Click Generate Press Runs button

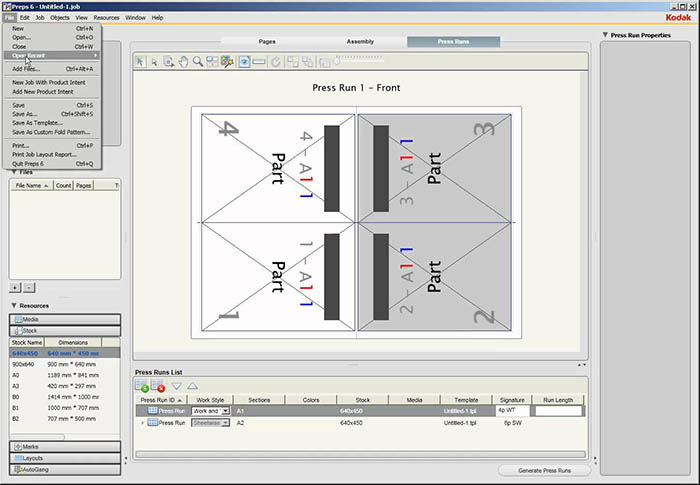click(x=544, y=470)
